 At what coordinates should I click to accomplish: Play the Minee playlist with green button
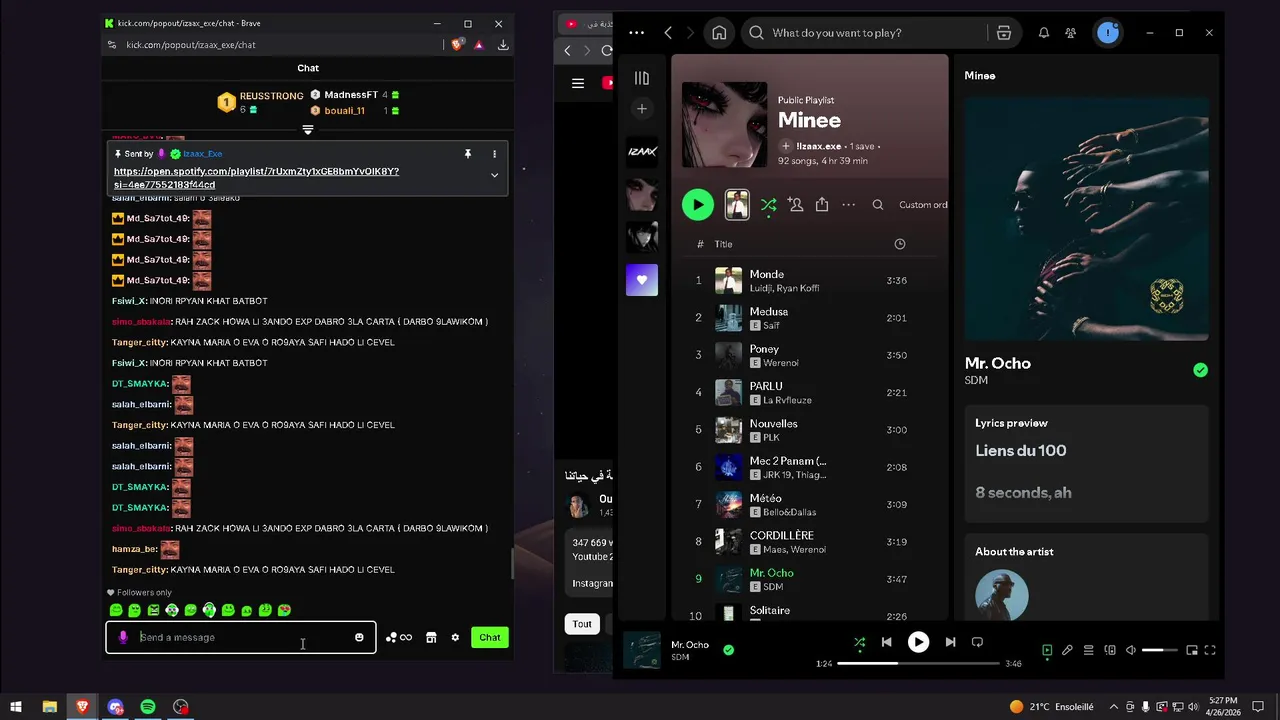[698, 205]
